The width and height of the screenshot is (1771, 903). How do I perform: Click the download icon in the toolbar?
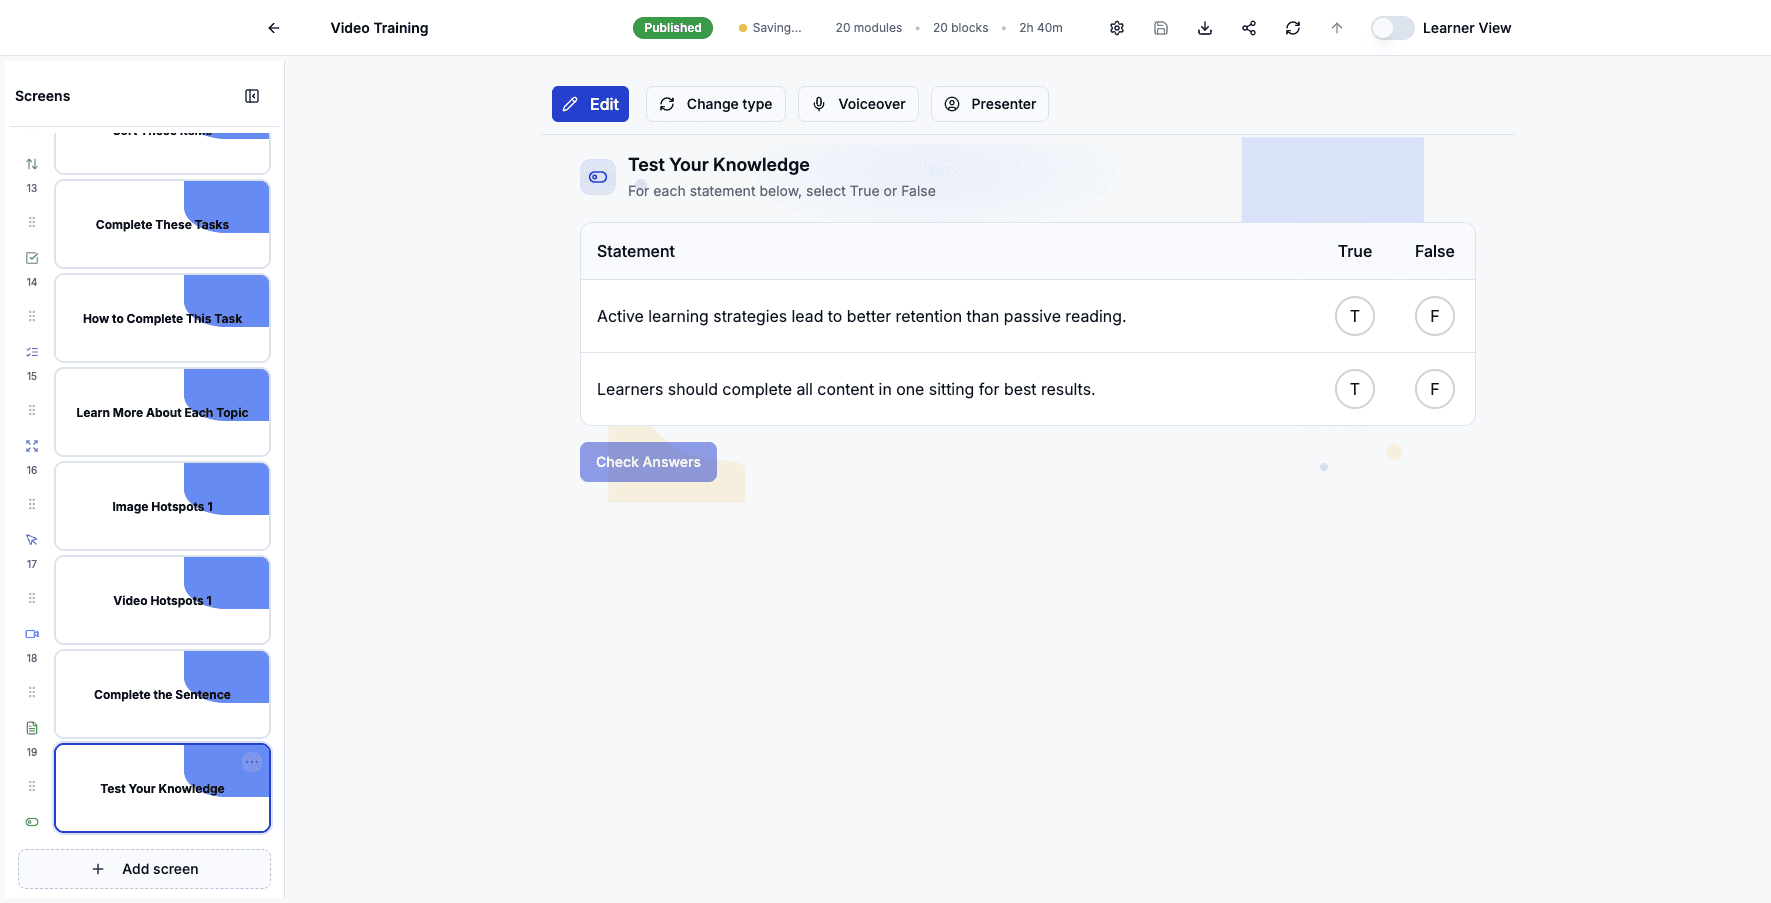[1205, 28]
